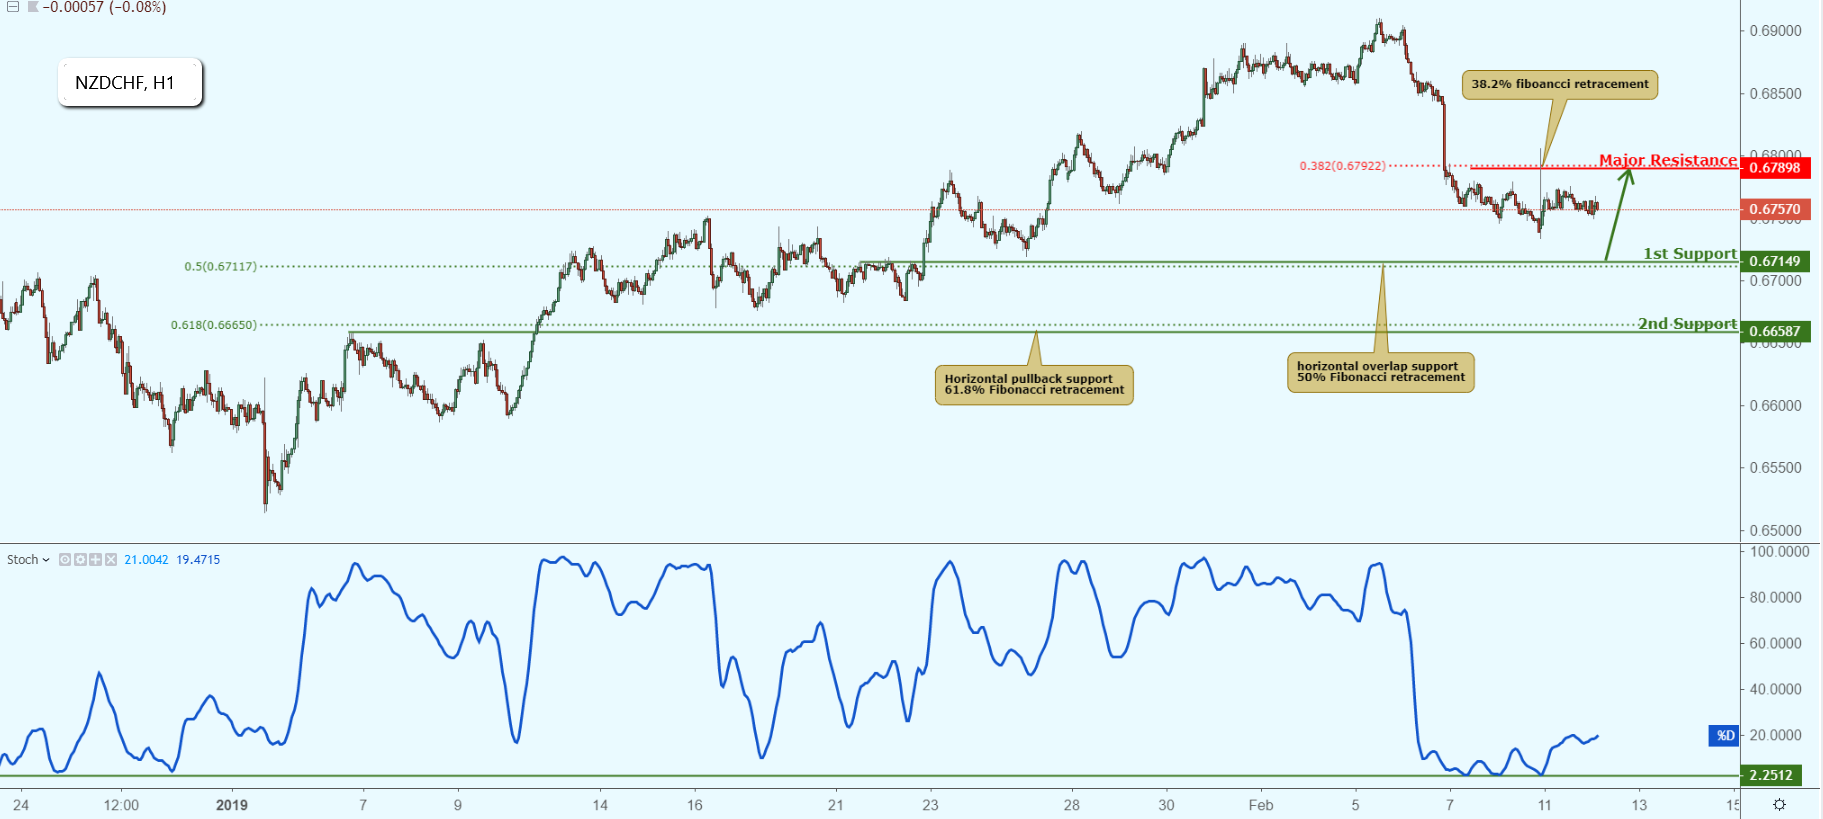Click the 12:00 label on time axis

[121, 805]
